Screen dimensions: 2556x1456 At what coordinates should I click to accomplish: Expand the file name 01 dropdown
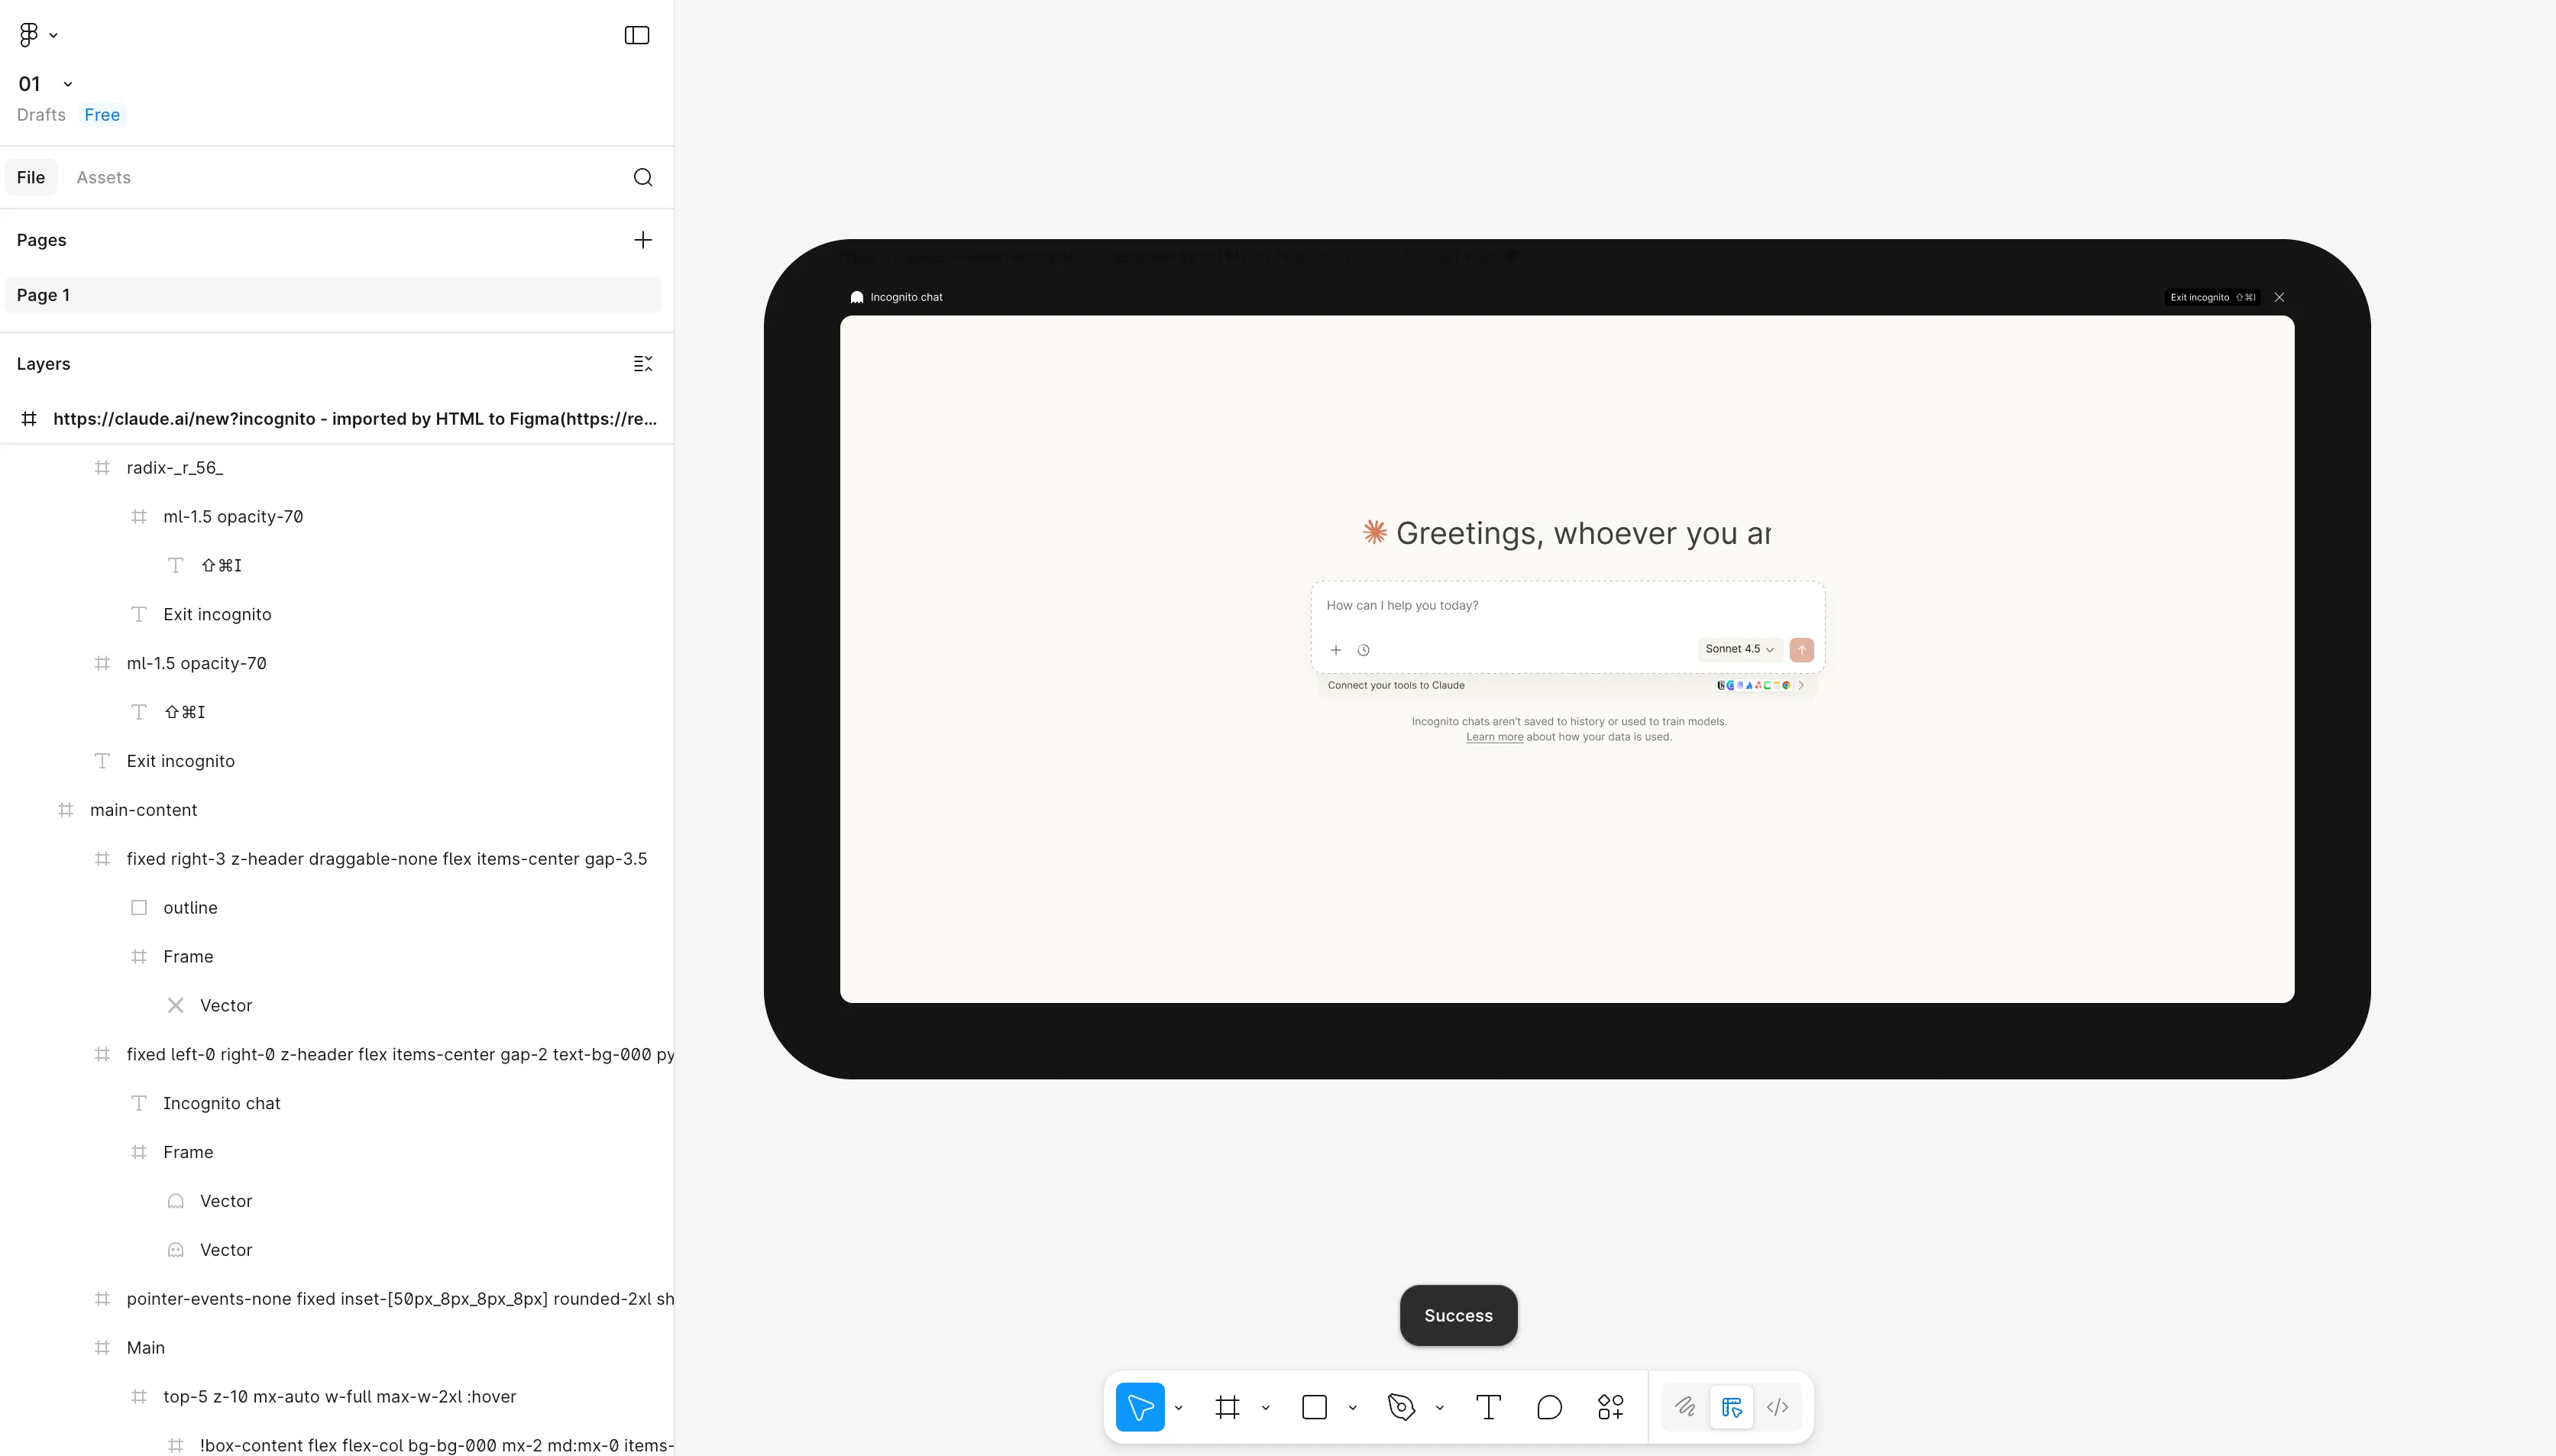pyautogui.click(x=67, y=84)
